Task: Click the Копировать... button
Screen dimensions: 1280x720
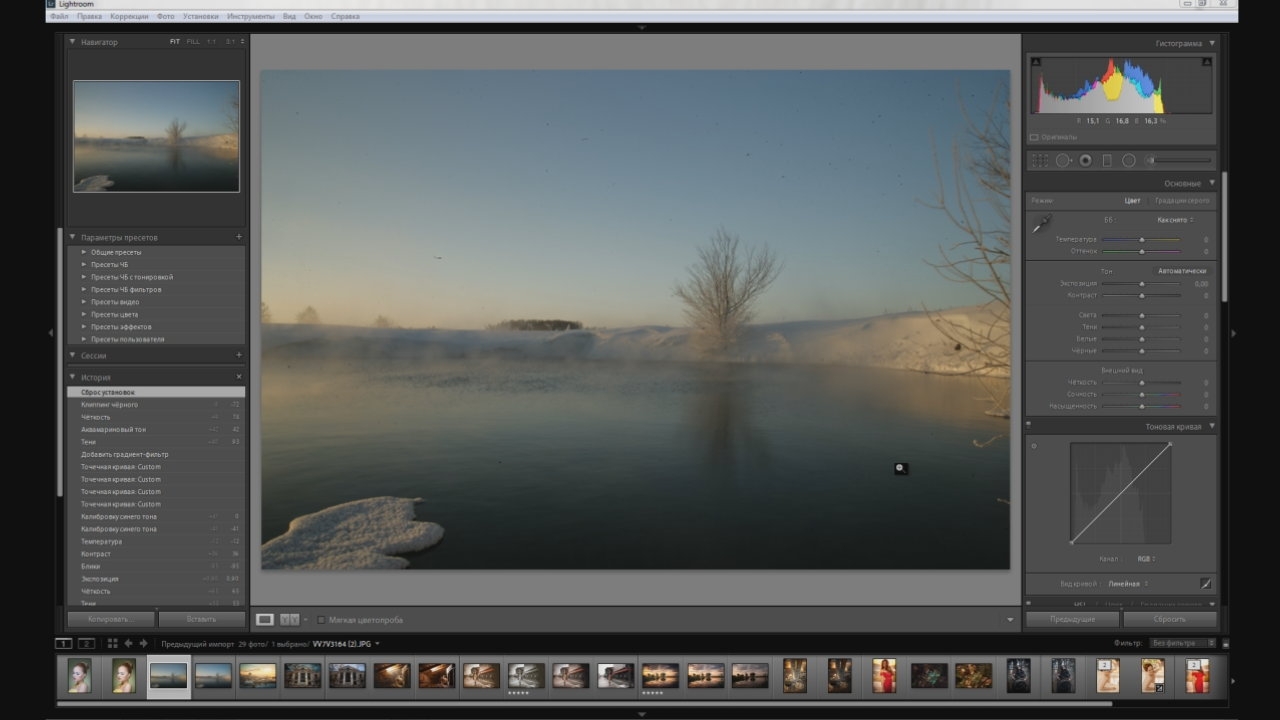Action: (111, 620)
